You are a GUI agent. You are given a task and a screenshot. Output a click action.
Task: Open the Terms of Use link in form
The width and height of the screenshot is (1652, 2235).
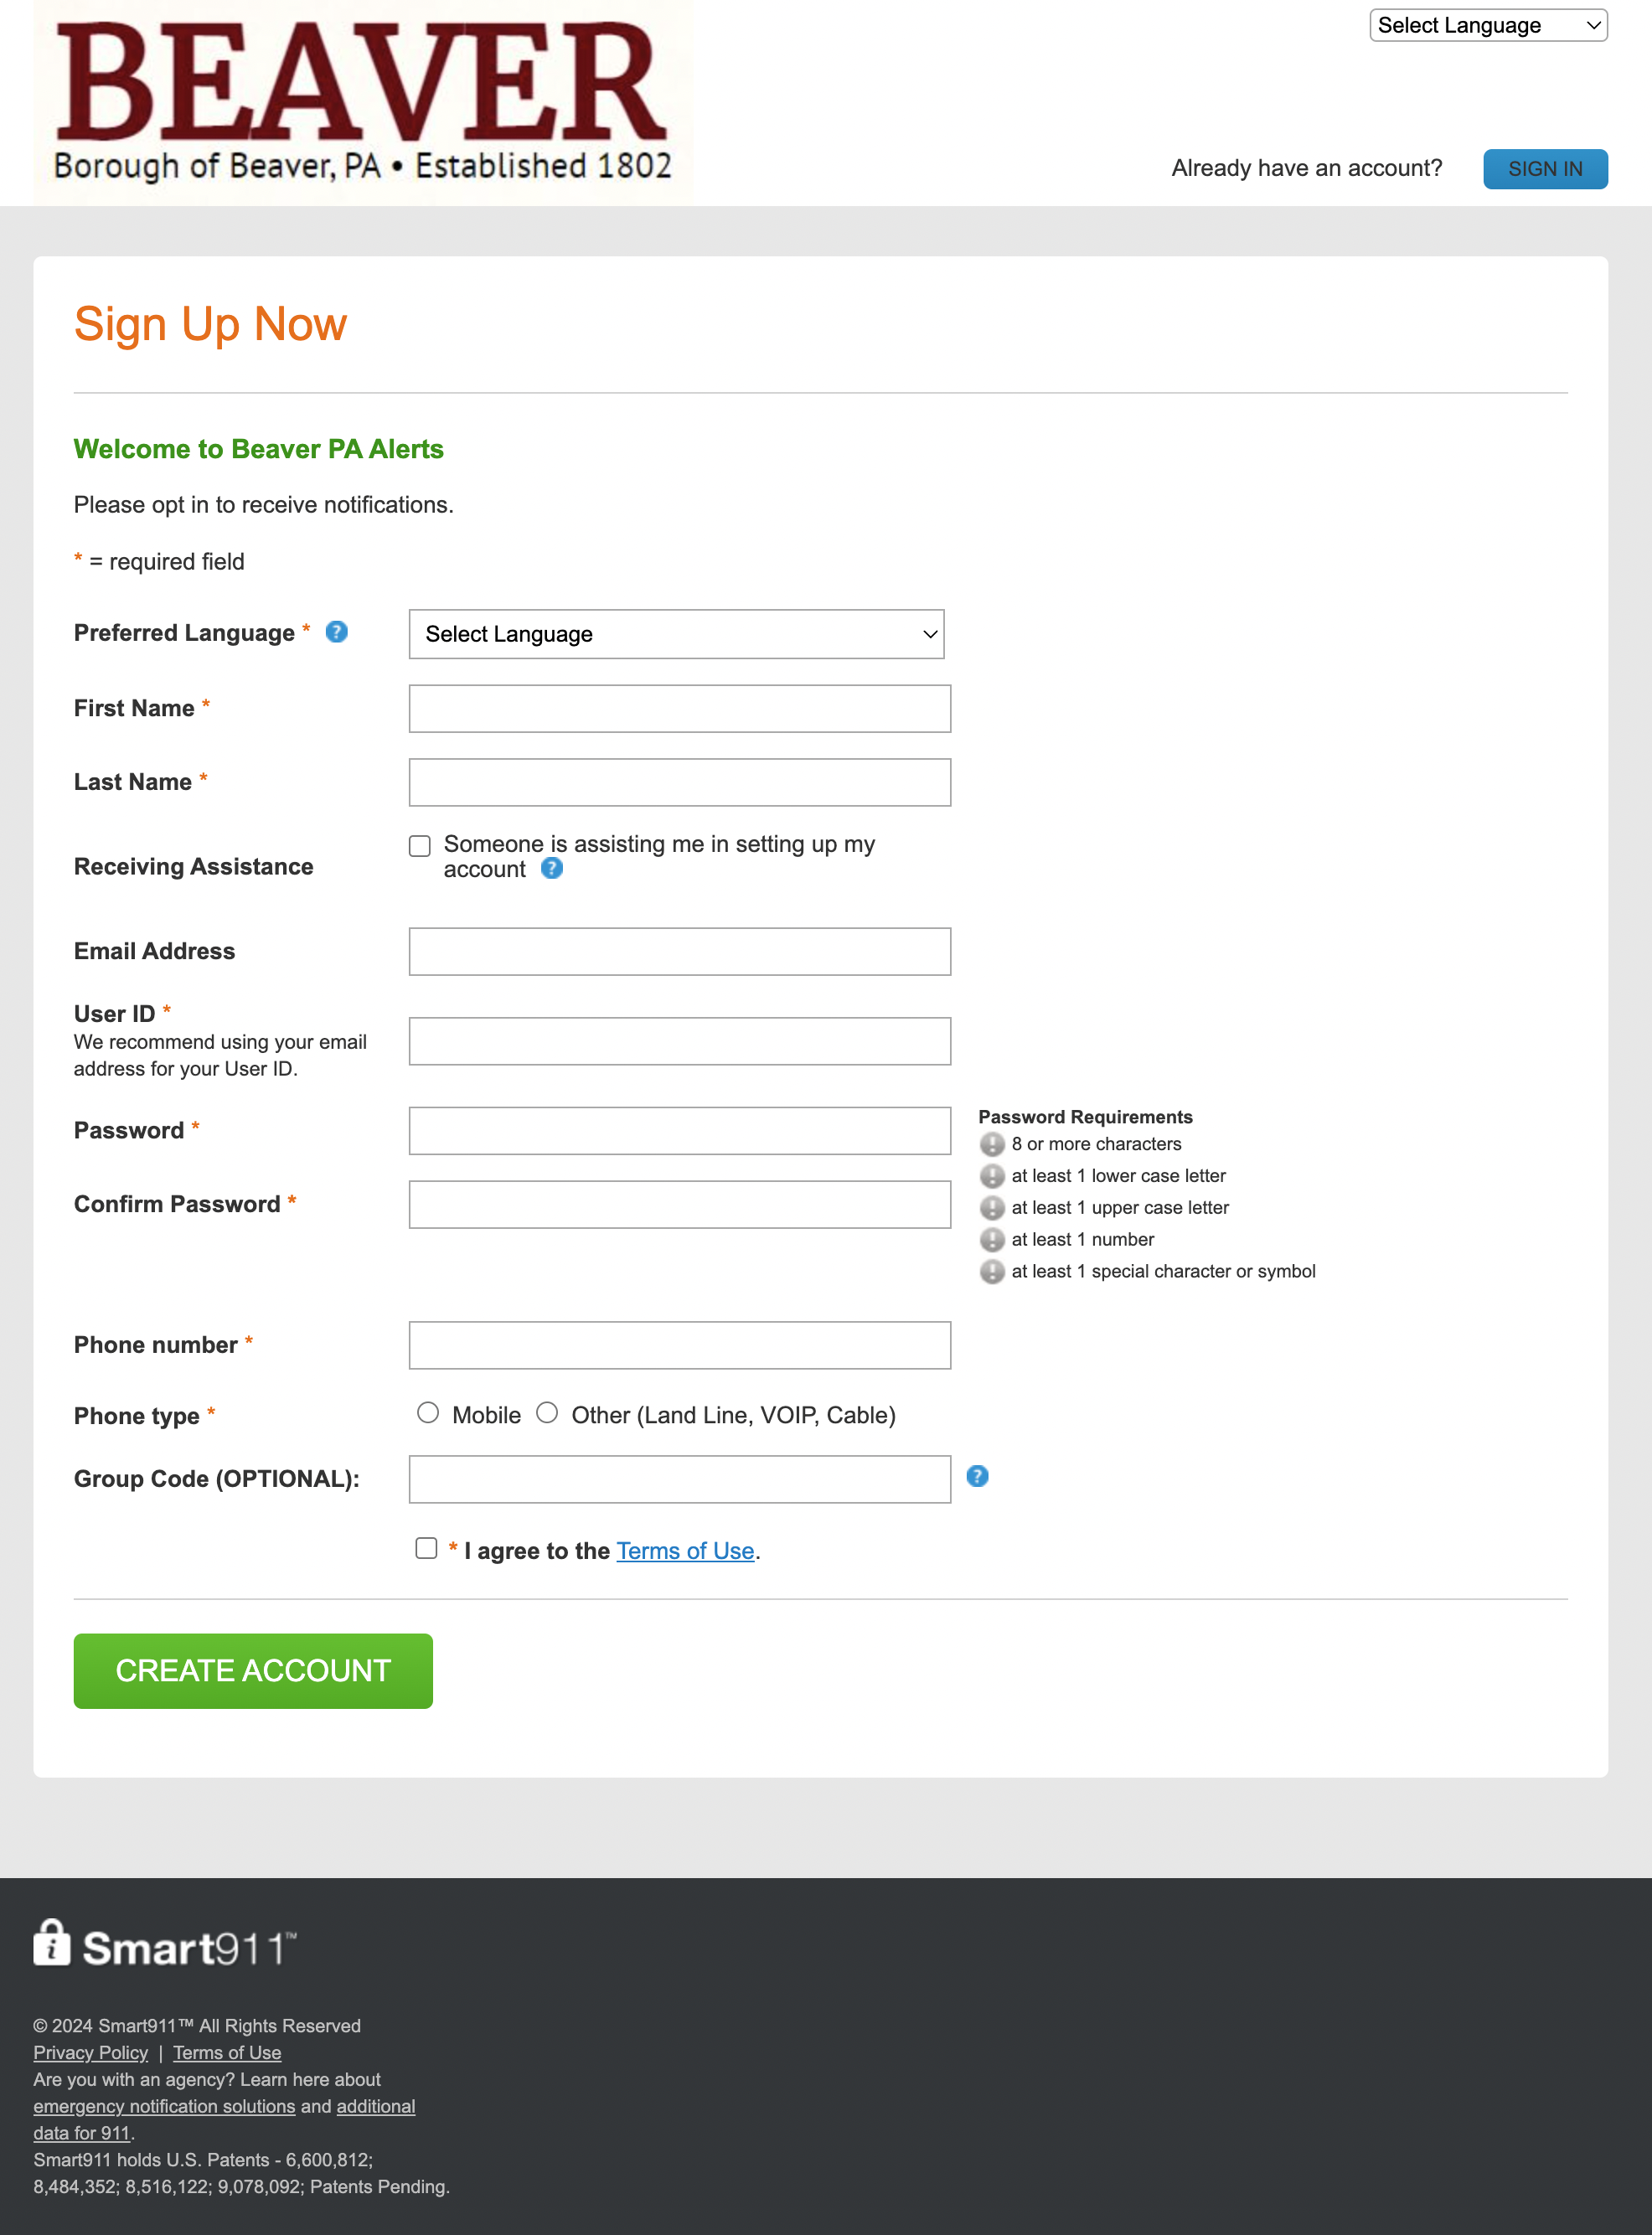685,1551
